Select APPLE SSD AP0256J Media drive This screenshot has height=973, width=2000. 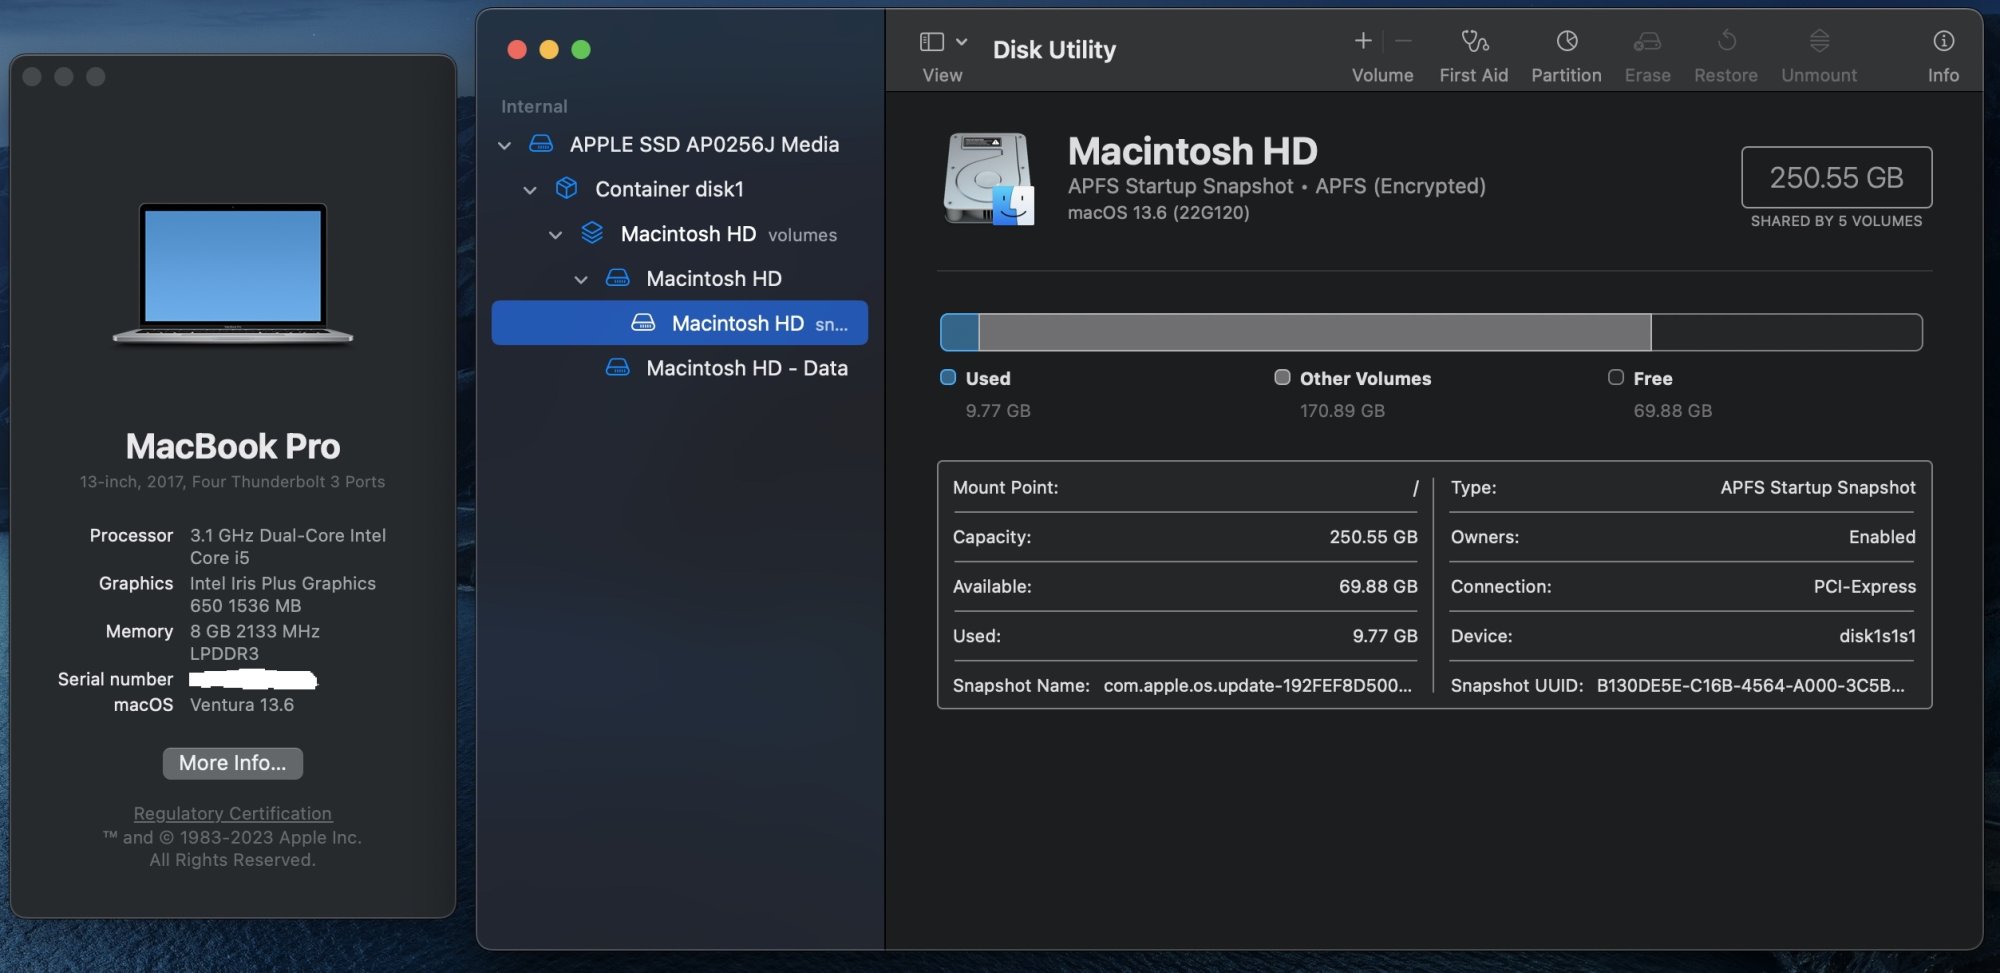point(704,144)
